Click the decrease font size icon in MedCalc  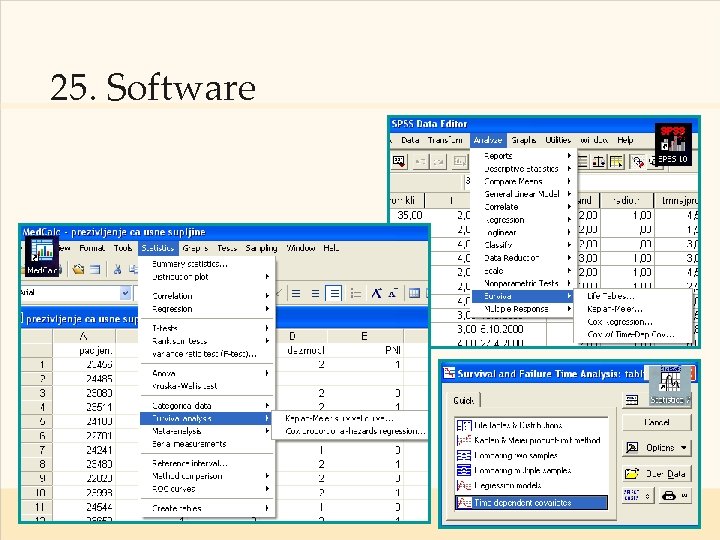click(x=393, y=293)
